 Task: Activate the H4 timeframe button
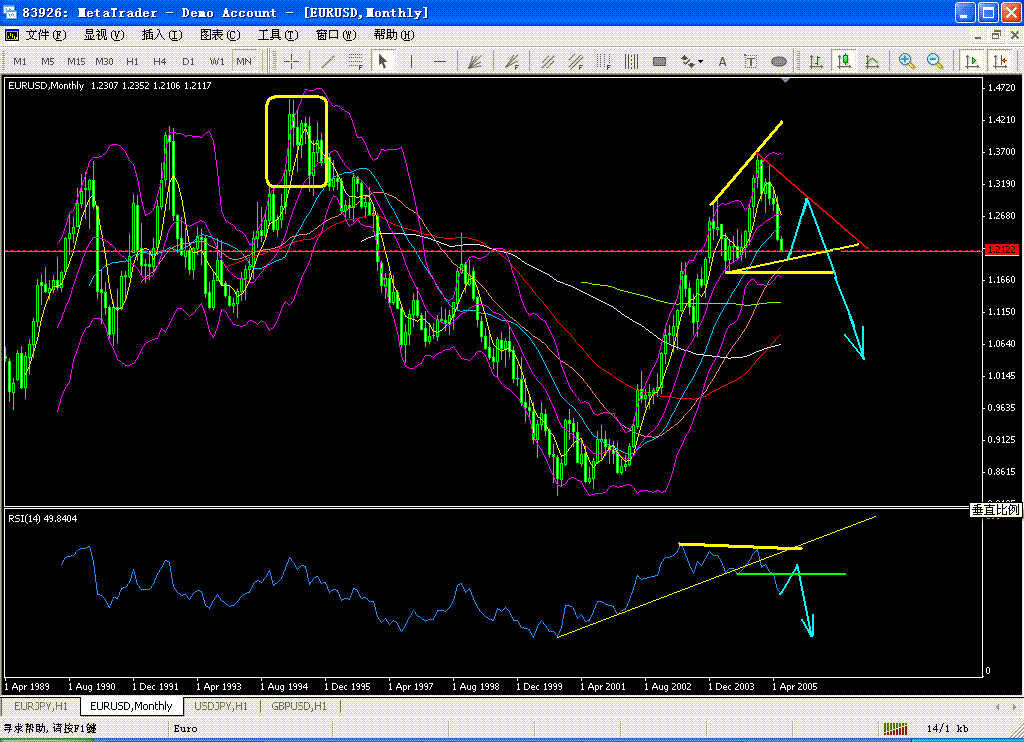point(159,61)
